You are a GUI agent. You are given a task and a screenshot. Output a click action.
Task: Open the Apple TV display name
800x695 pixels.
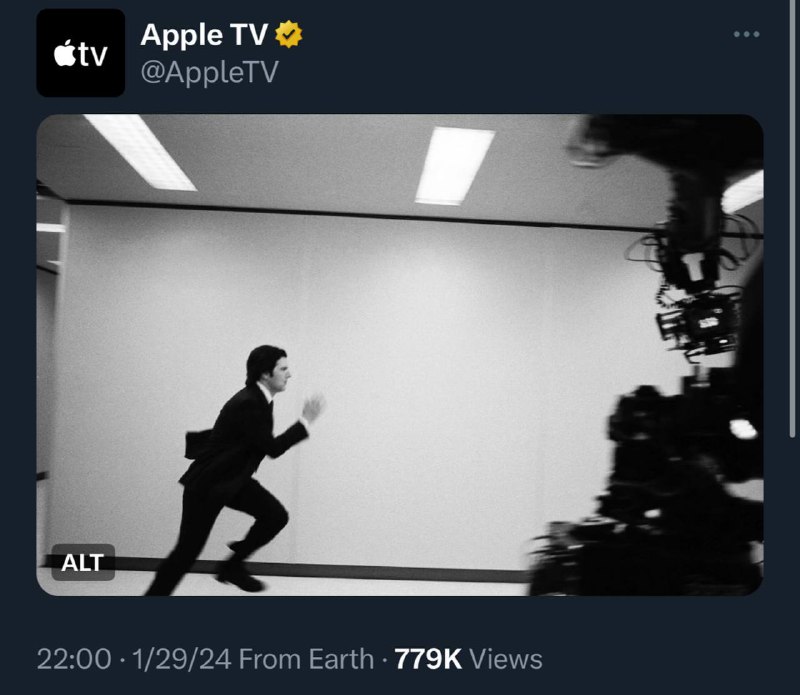pos(204,35)
